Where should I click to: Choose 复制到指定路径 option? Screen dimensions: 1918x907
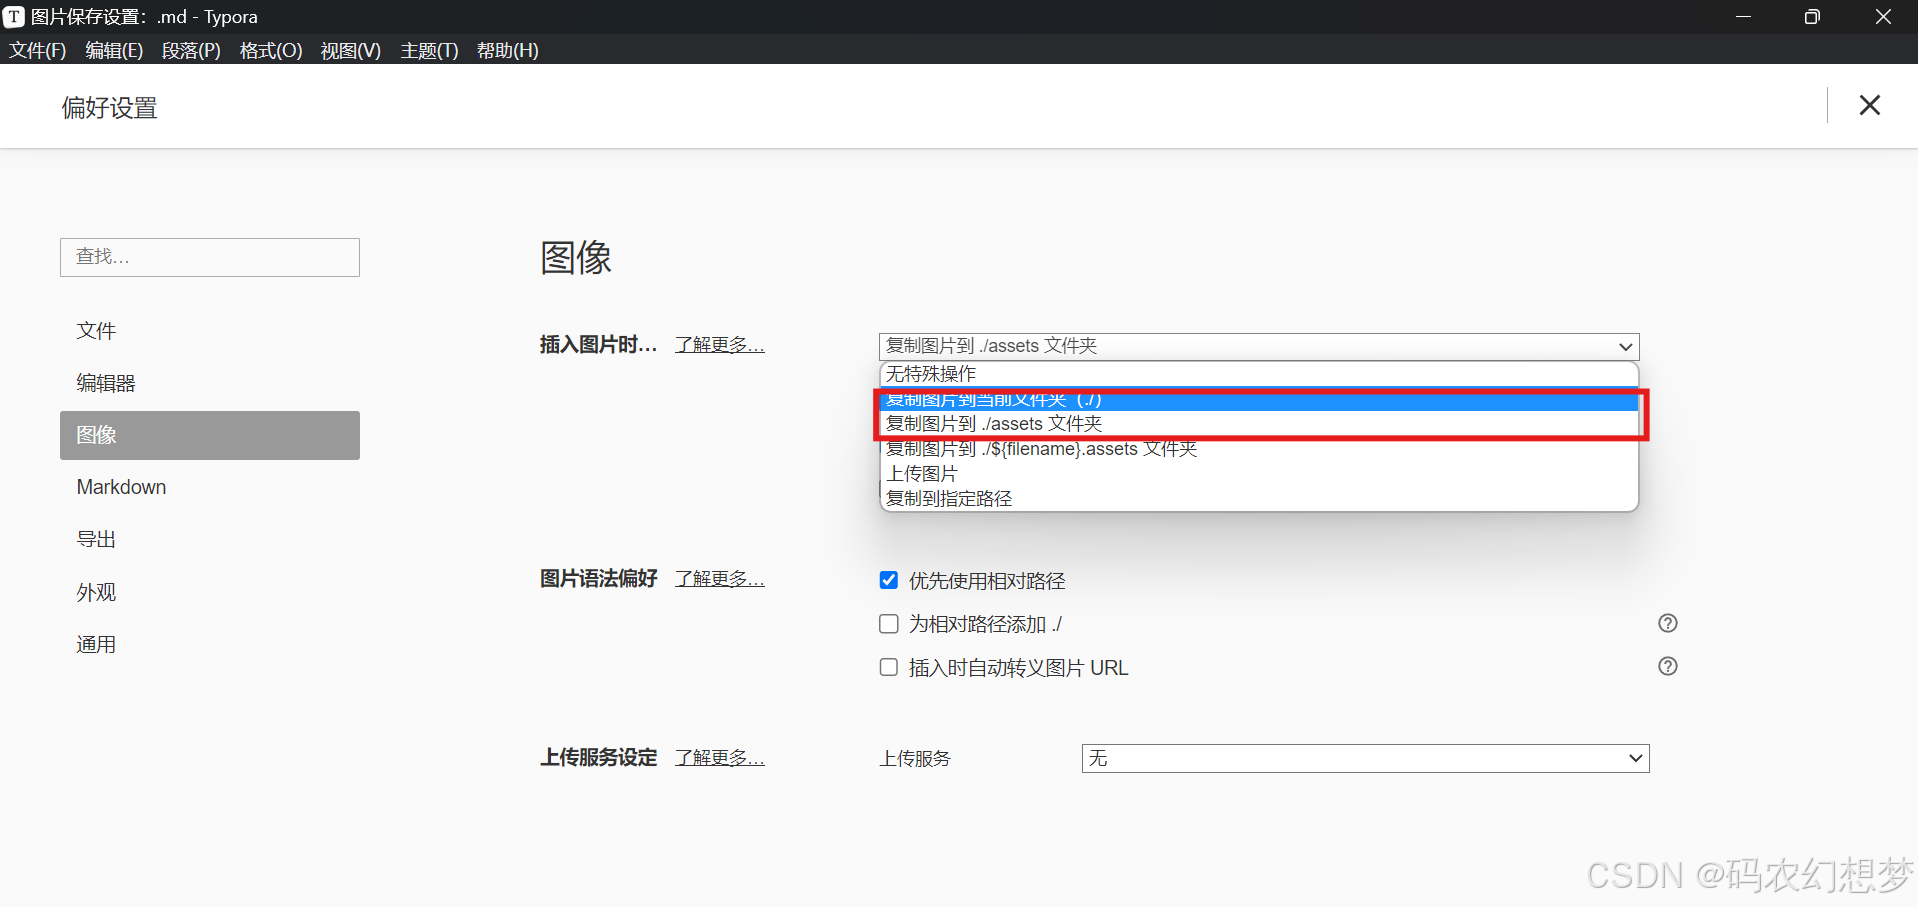(x=1259, y=498)
